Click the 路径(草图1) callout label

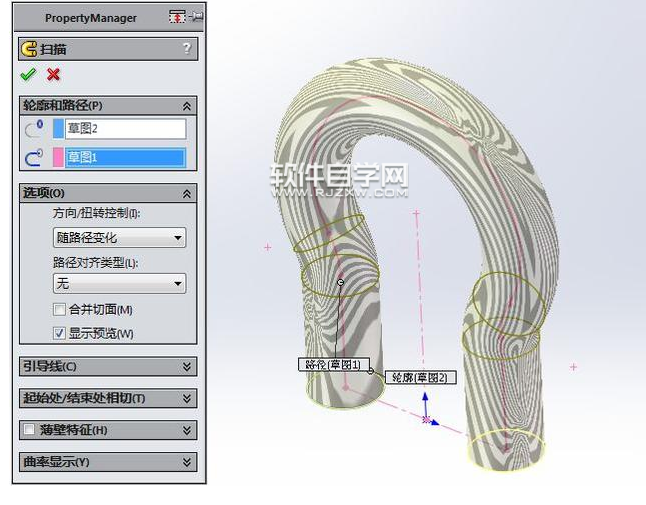point(333,364)
